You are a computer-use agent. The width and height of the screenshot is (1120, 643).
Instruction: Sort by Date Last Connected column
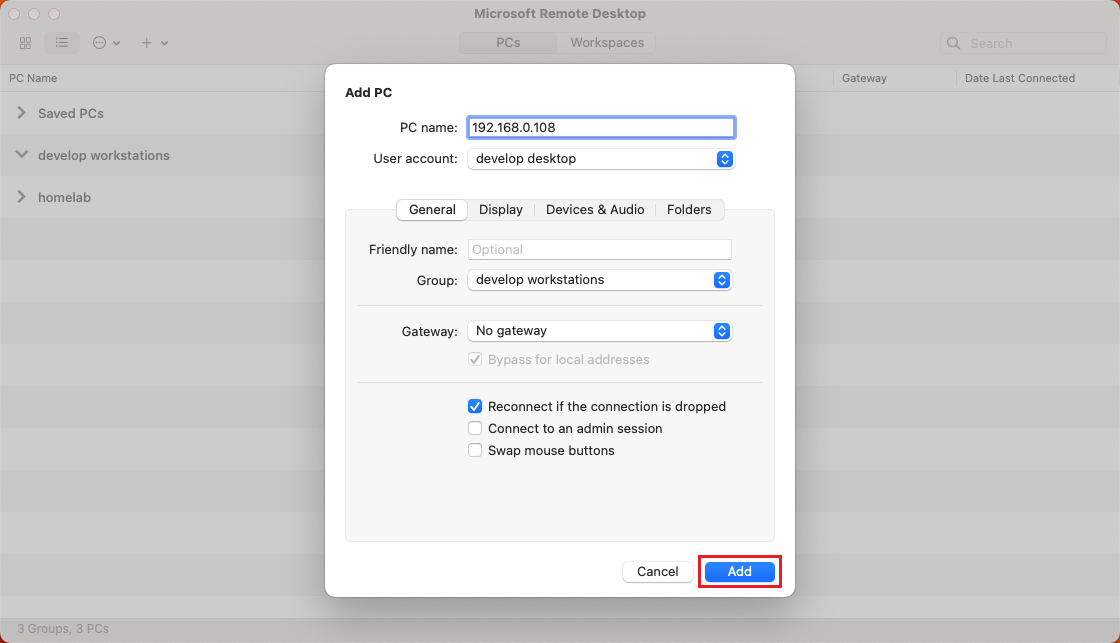pos(1019,79)
